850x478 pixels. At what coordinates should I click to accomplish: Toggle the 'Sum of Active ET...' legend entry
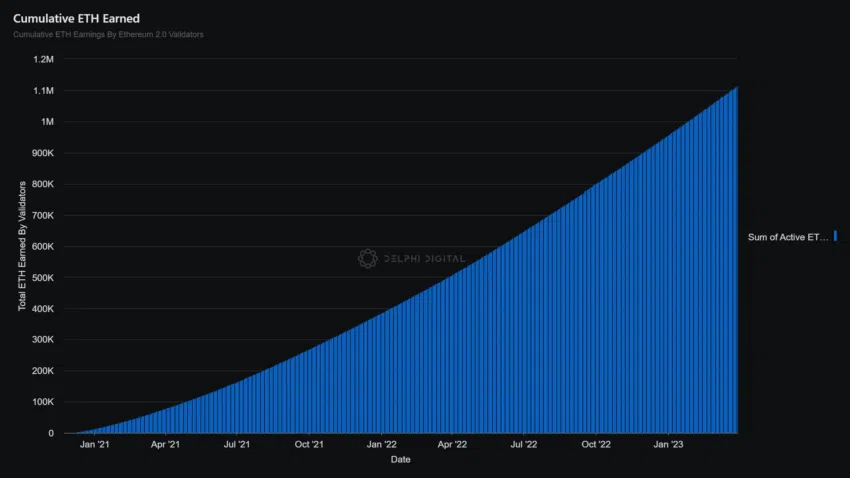click(788, 237)
